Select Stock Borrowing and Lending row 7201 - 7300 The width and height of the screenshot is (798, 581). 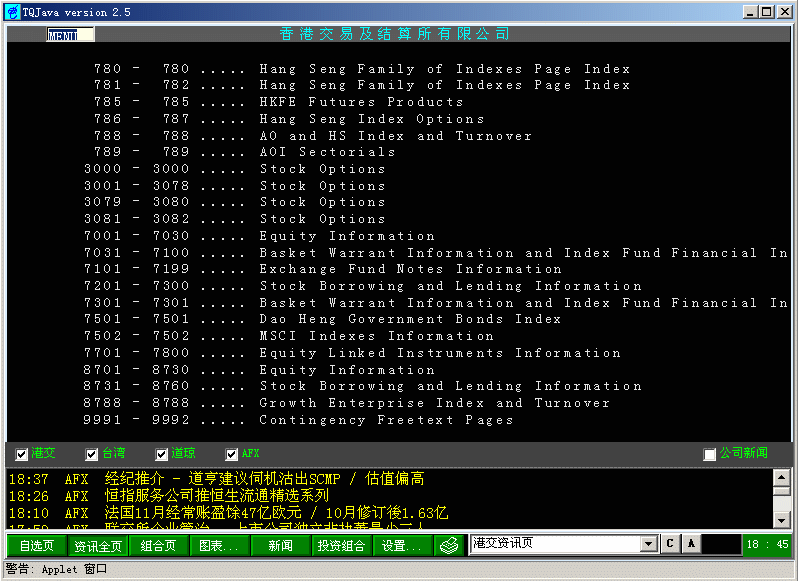[363, 285]
